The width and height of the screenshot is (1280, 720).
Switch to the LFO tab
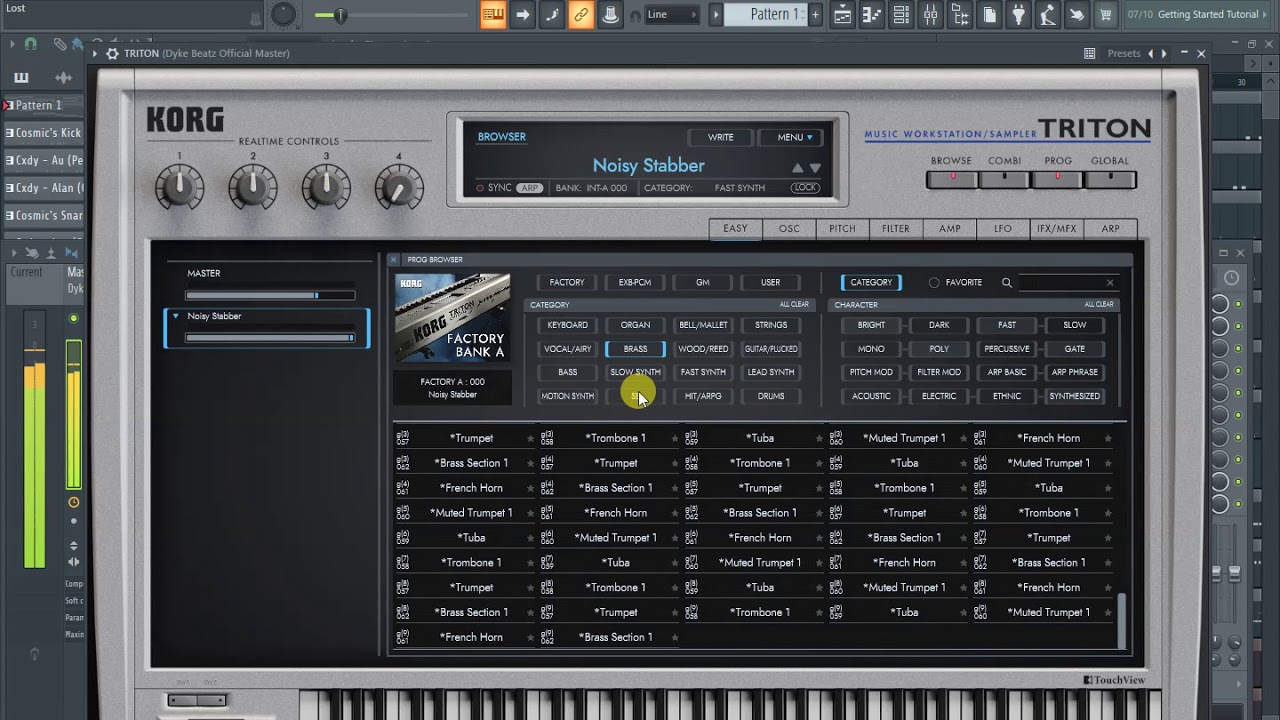(x=1003, y=229)
